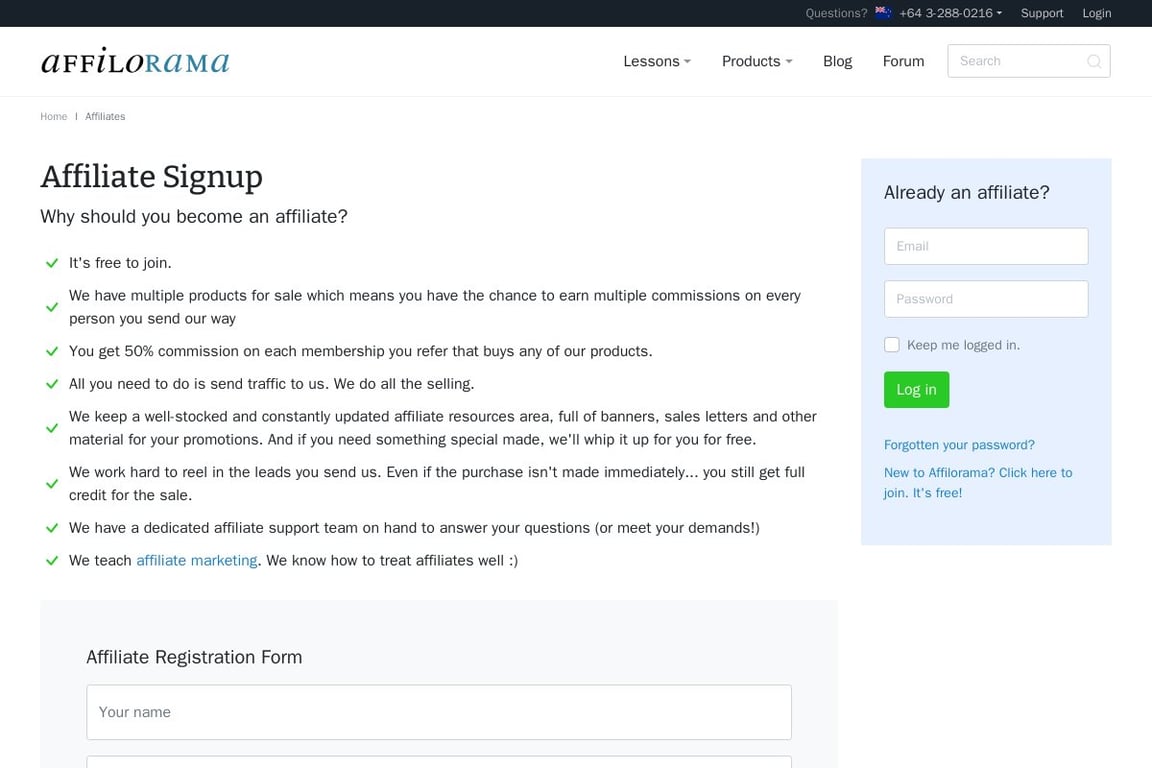Click "New to Affilorama? Click here to join" link
The height and width of the screenshot is (768, 1152).
(x=978, y=483)
